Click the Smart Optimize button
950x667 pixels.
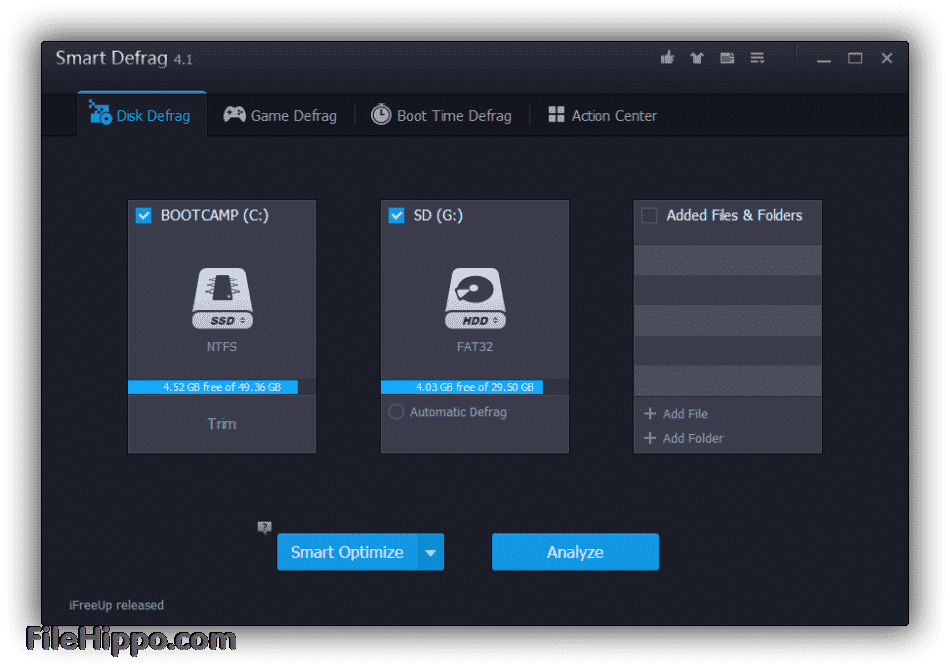(x=347, y=552)
